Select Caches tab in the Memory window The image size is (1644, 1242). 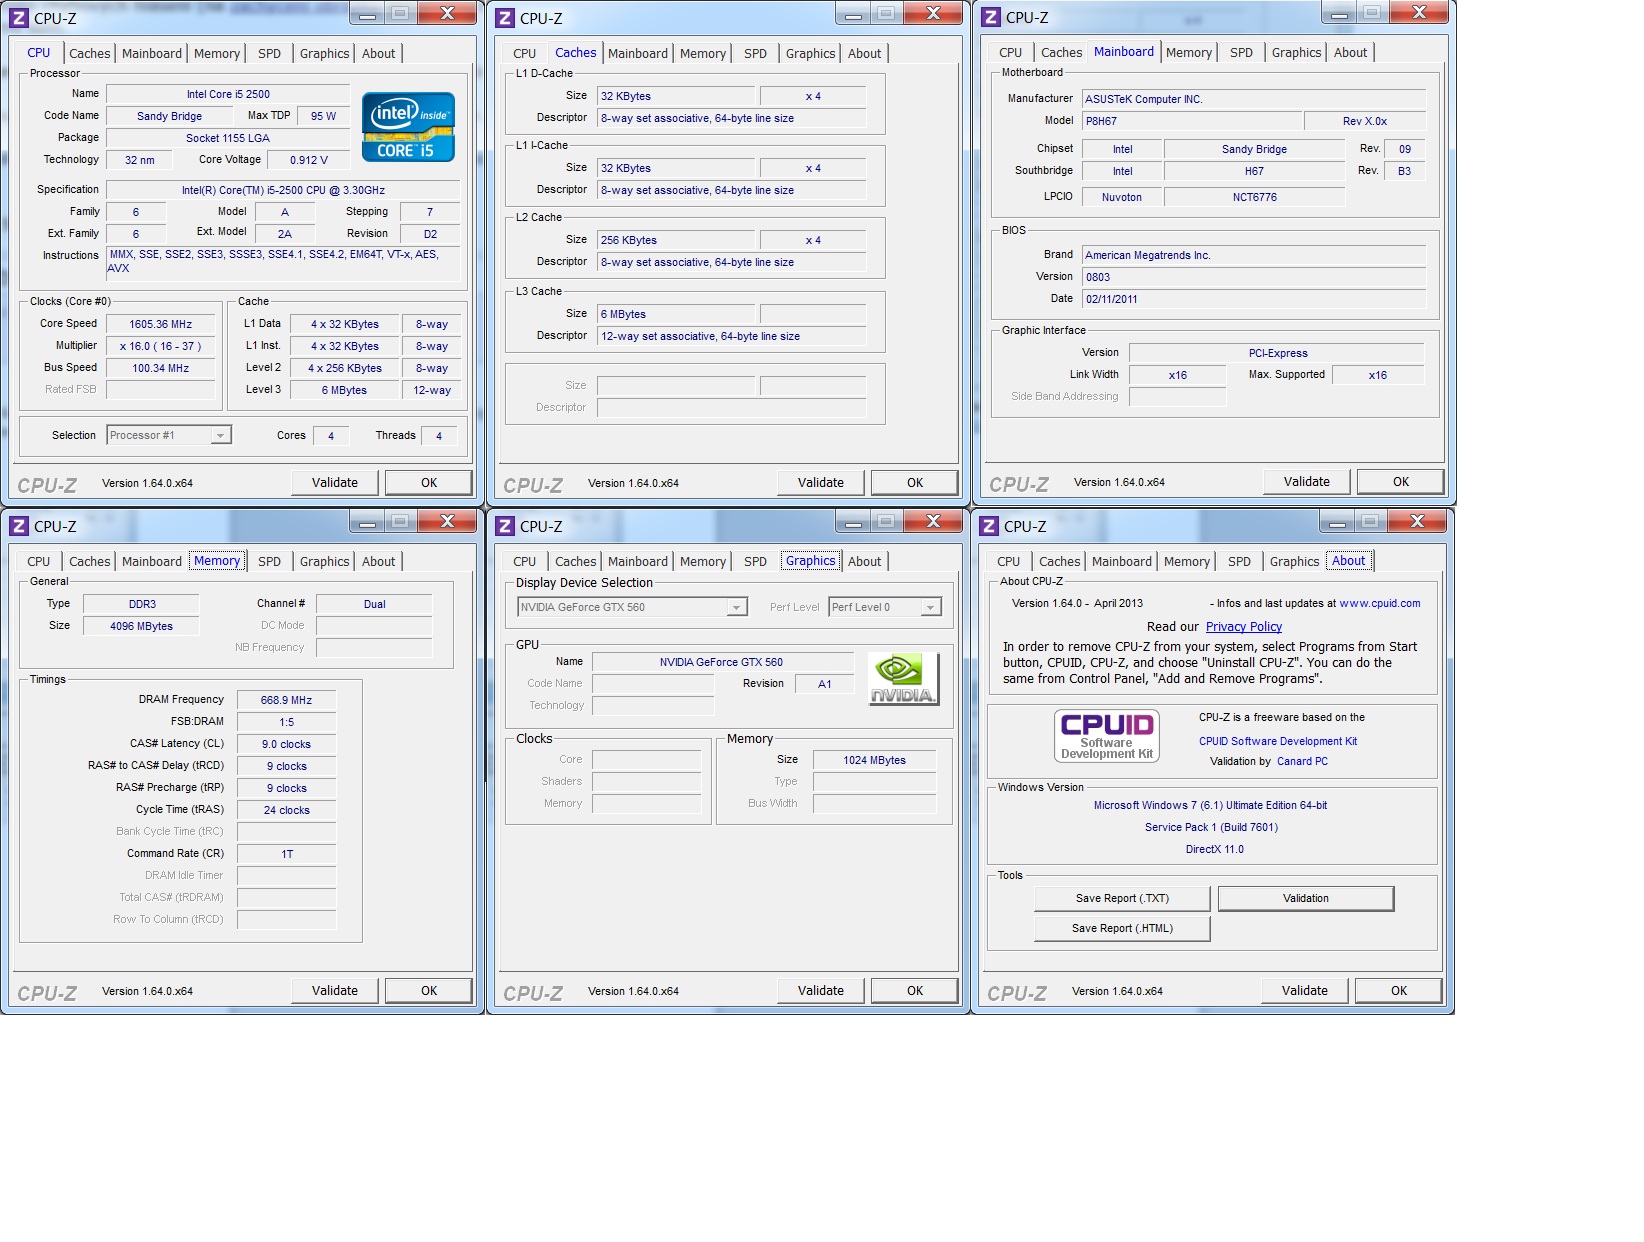(90, 562)
